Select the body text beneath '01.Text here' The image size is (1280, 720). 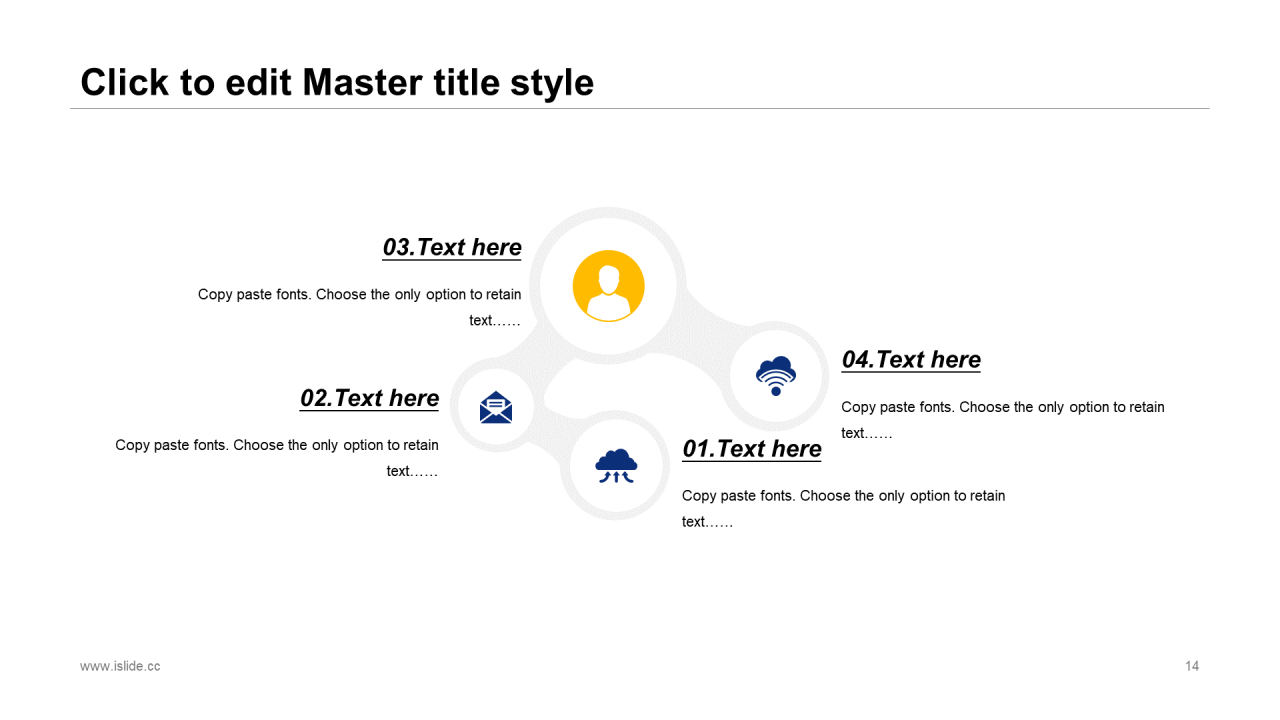coord(843,508)
